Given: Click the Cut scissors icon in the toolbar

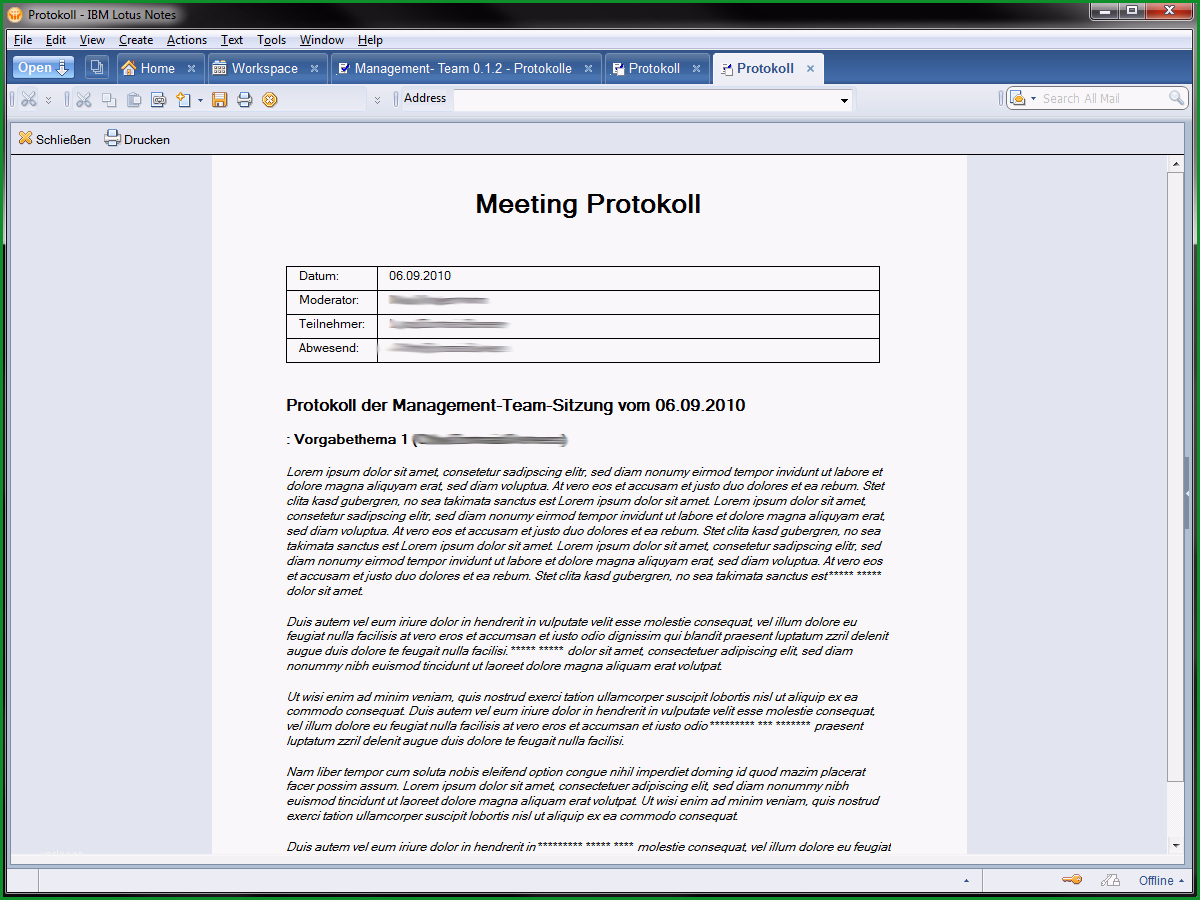Looking at the screenshot, I should [x=83, y=99].
